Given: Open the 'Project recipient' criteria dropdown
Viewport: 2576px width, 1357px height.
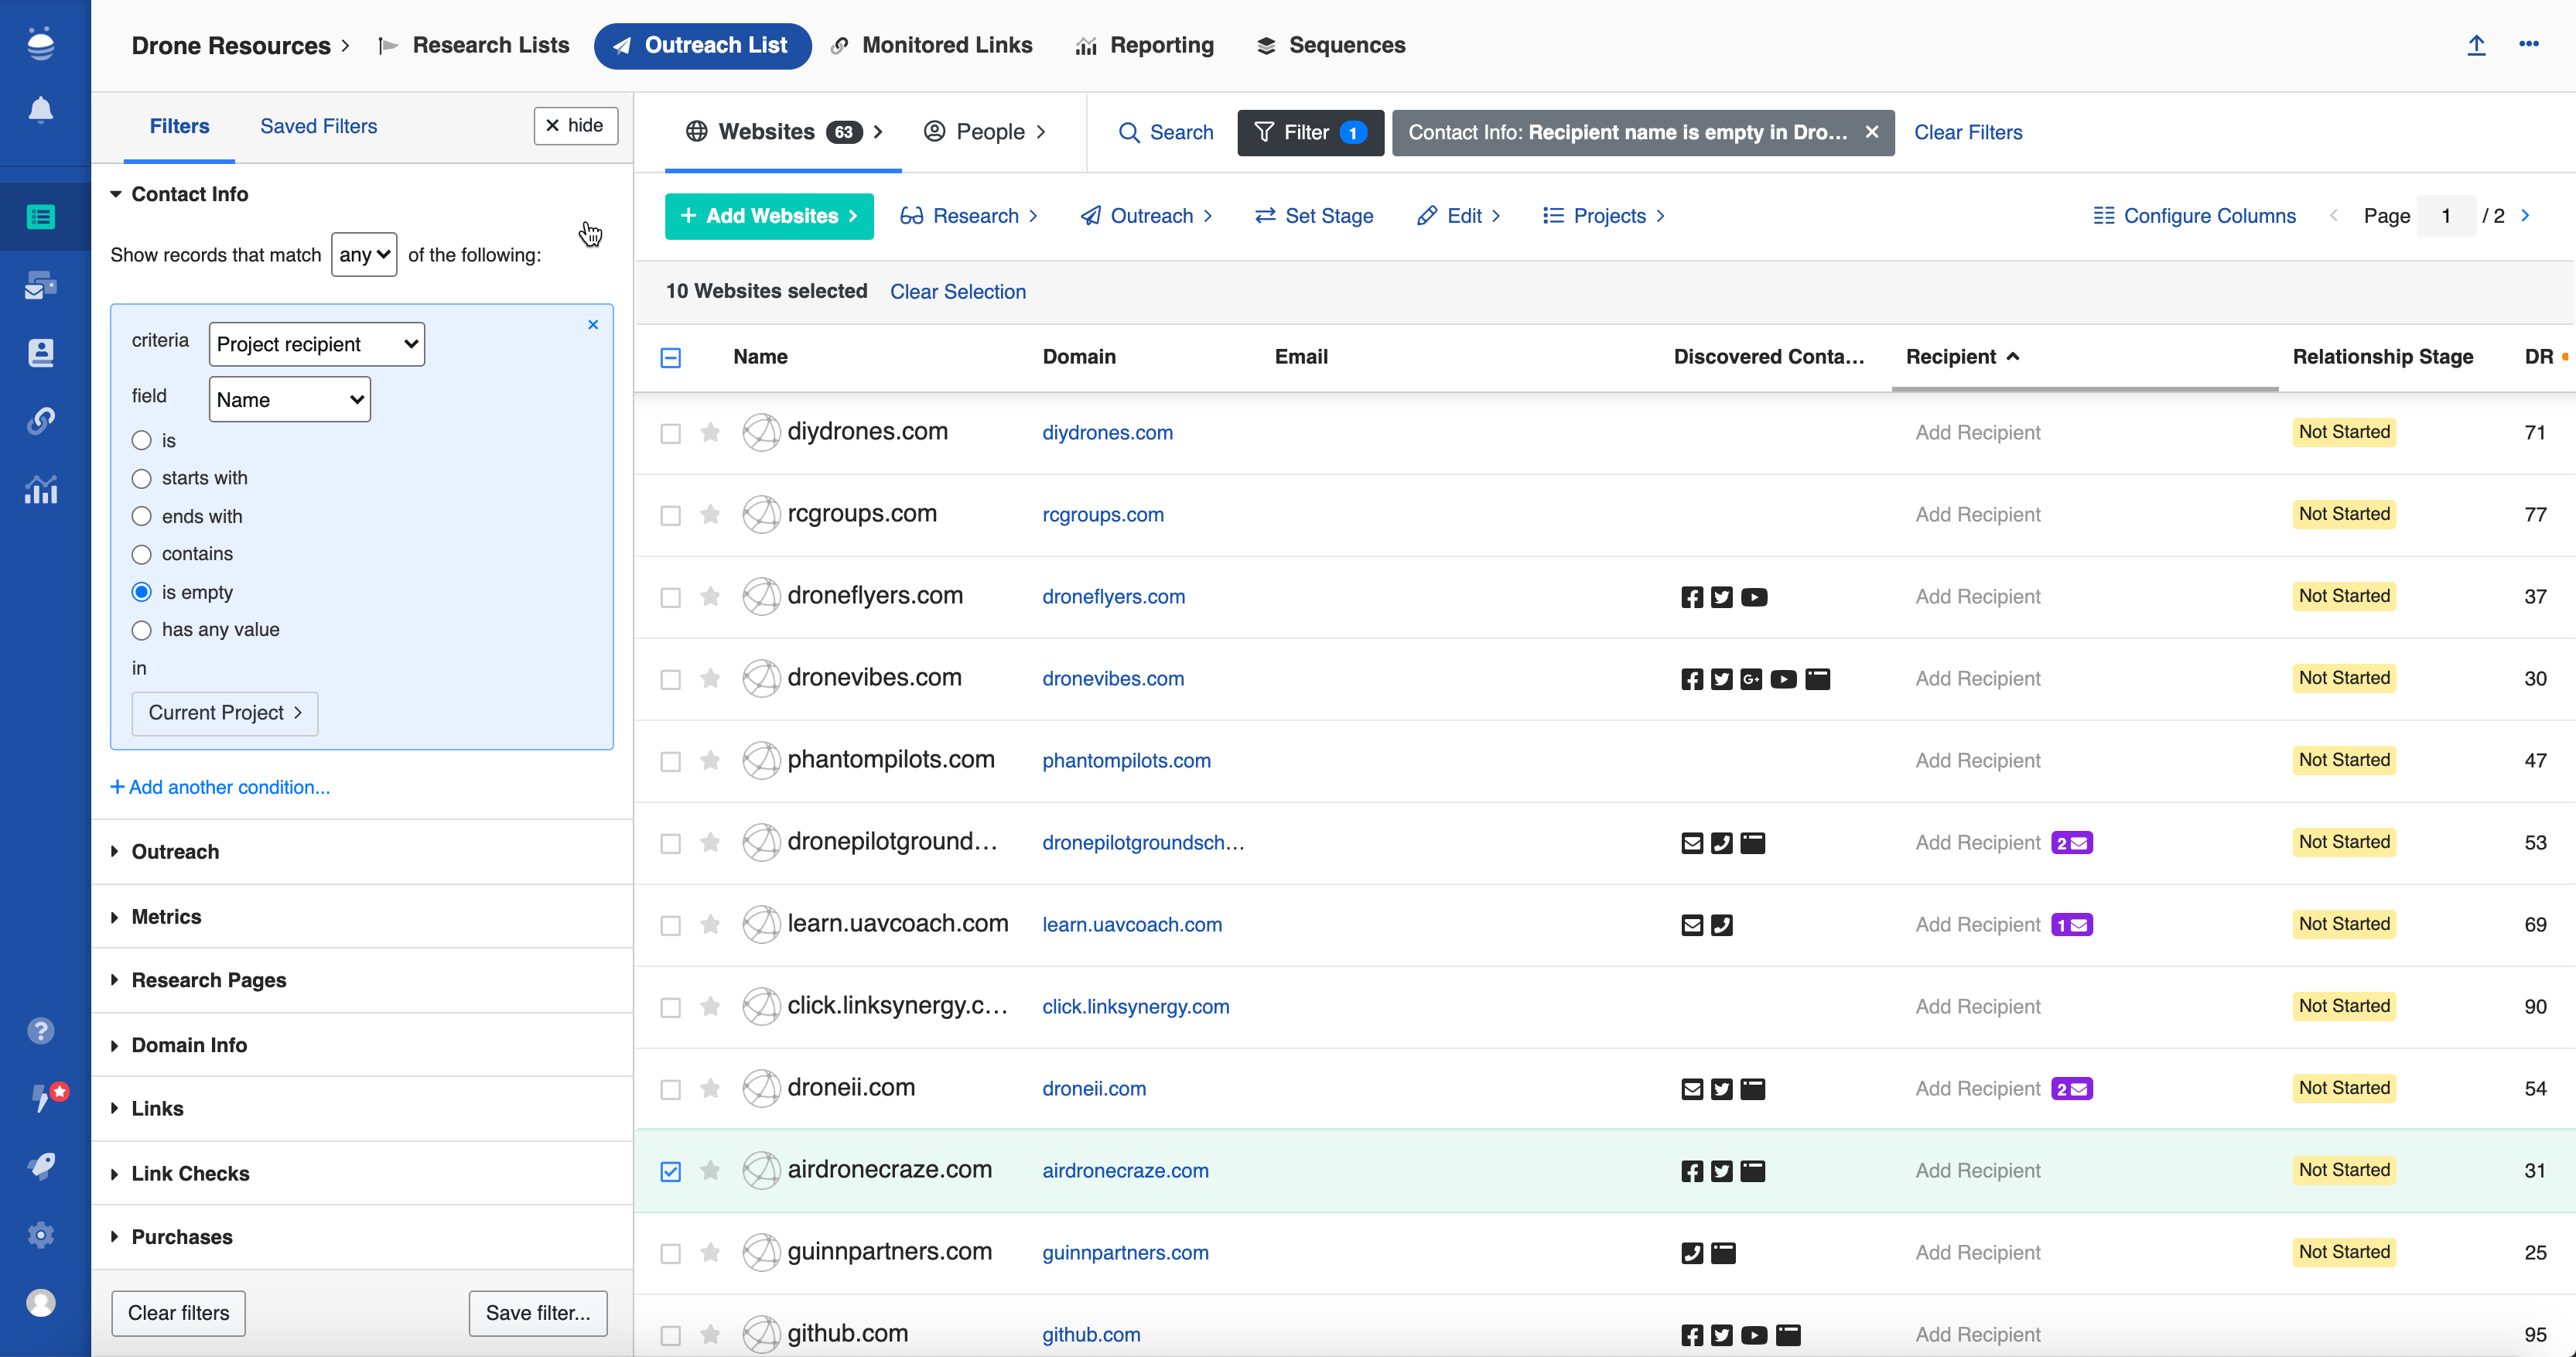Looking at the screenshot, I should click(x=316, y=344).
